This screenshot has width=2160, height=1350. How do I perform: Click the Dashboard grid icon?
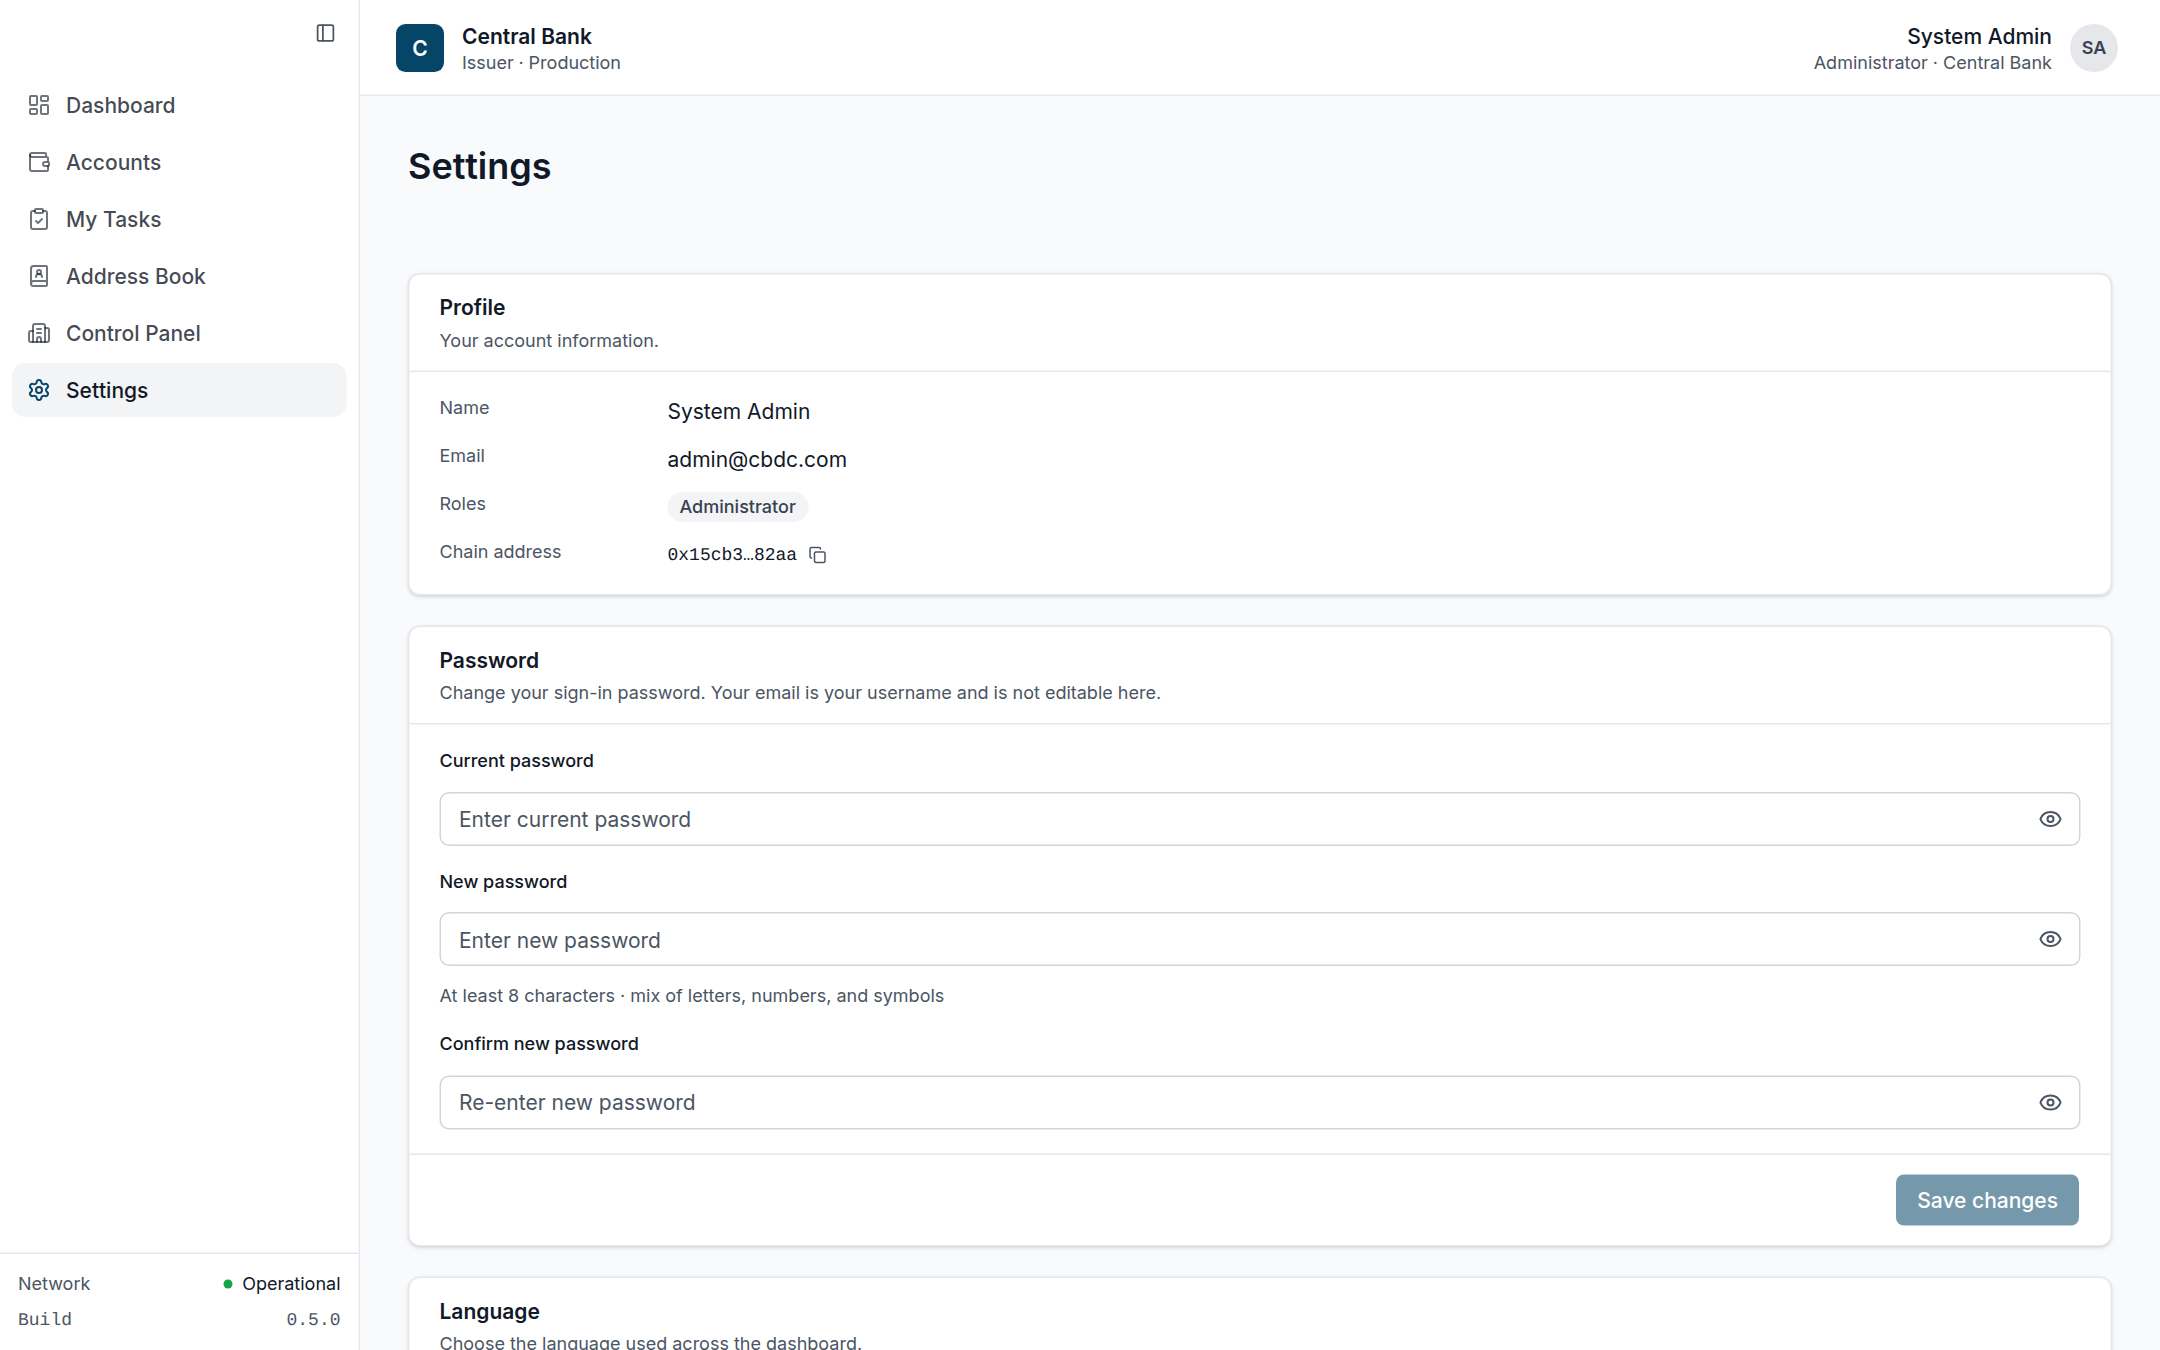pyautogui.click(x=39, y=105)
